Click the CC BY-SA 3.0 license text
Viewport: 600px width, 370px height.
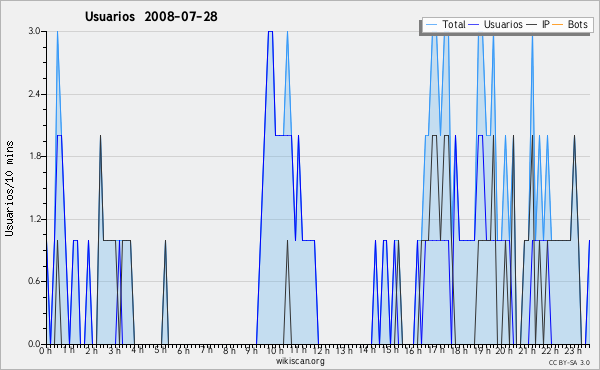pos(569,362)
